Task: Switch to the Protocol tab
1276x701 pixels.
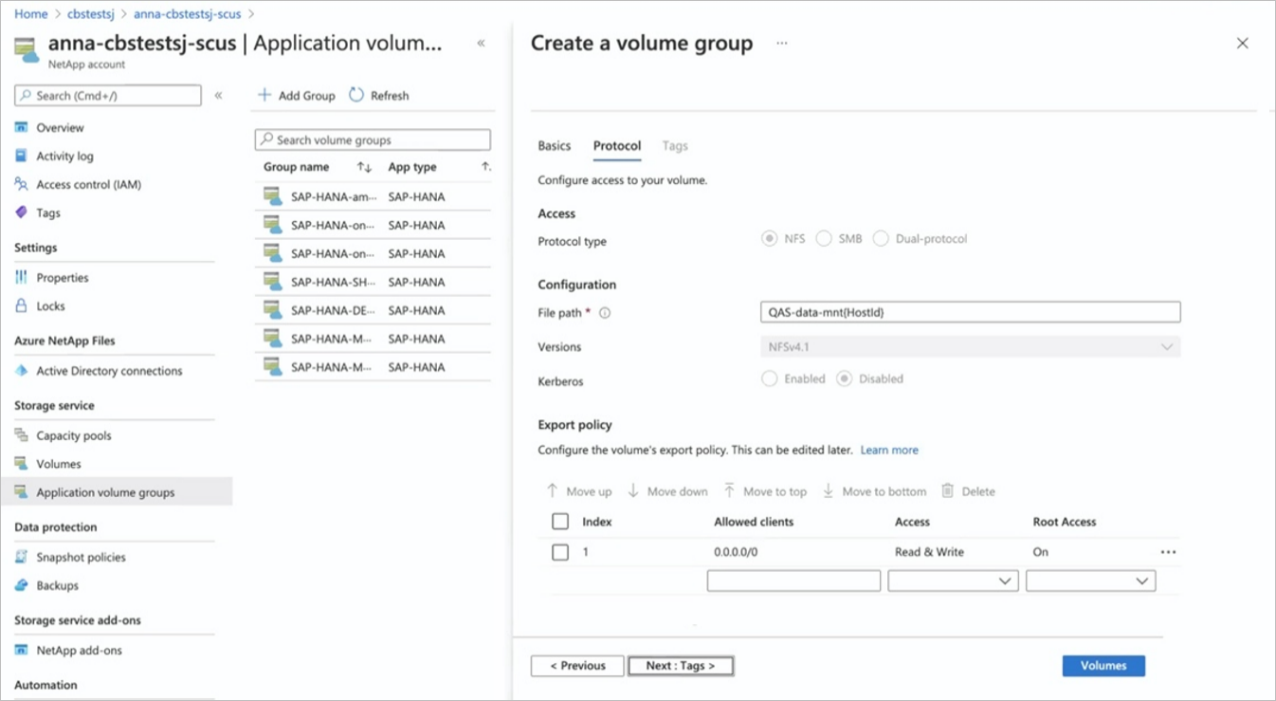Action: [x=617, y=146]
